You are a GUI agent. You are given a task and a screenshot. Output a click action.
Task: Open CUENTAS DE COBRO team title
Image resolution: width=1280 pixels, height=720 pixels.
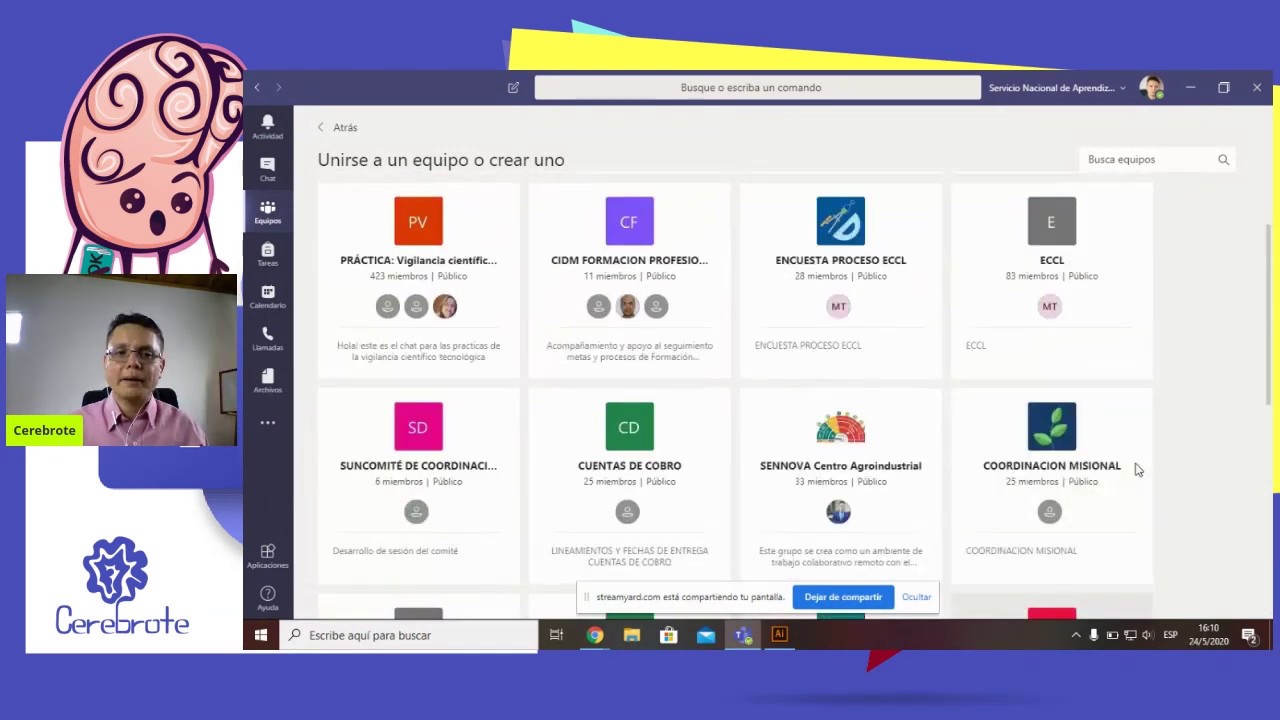coord(629,466)
